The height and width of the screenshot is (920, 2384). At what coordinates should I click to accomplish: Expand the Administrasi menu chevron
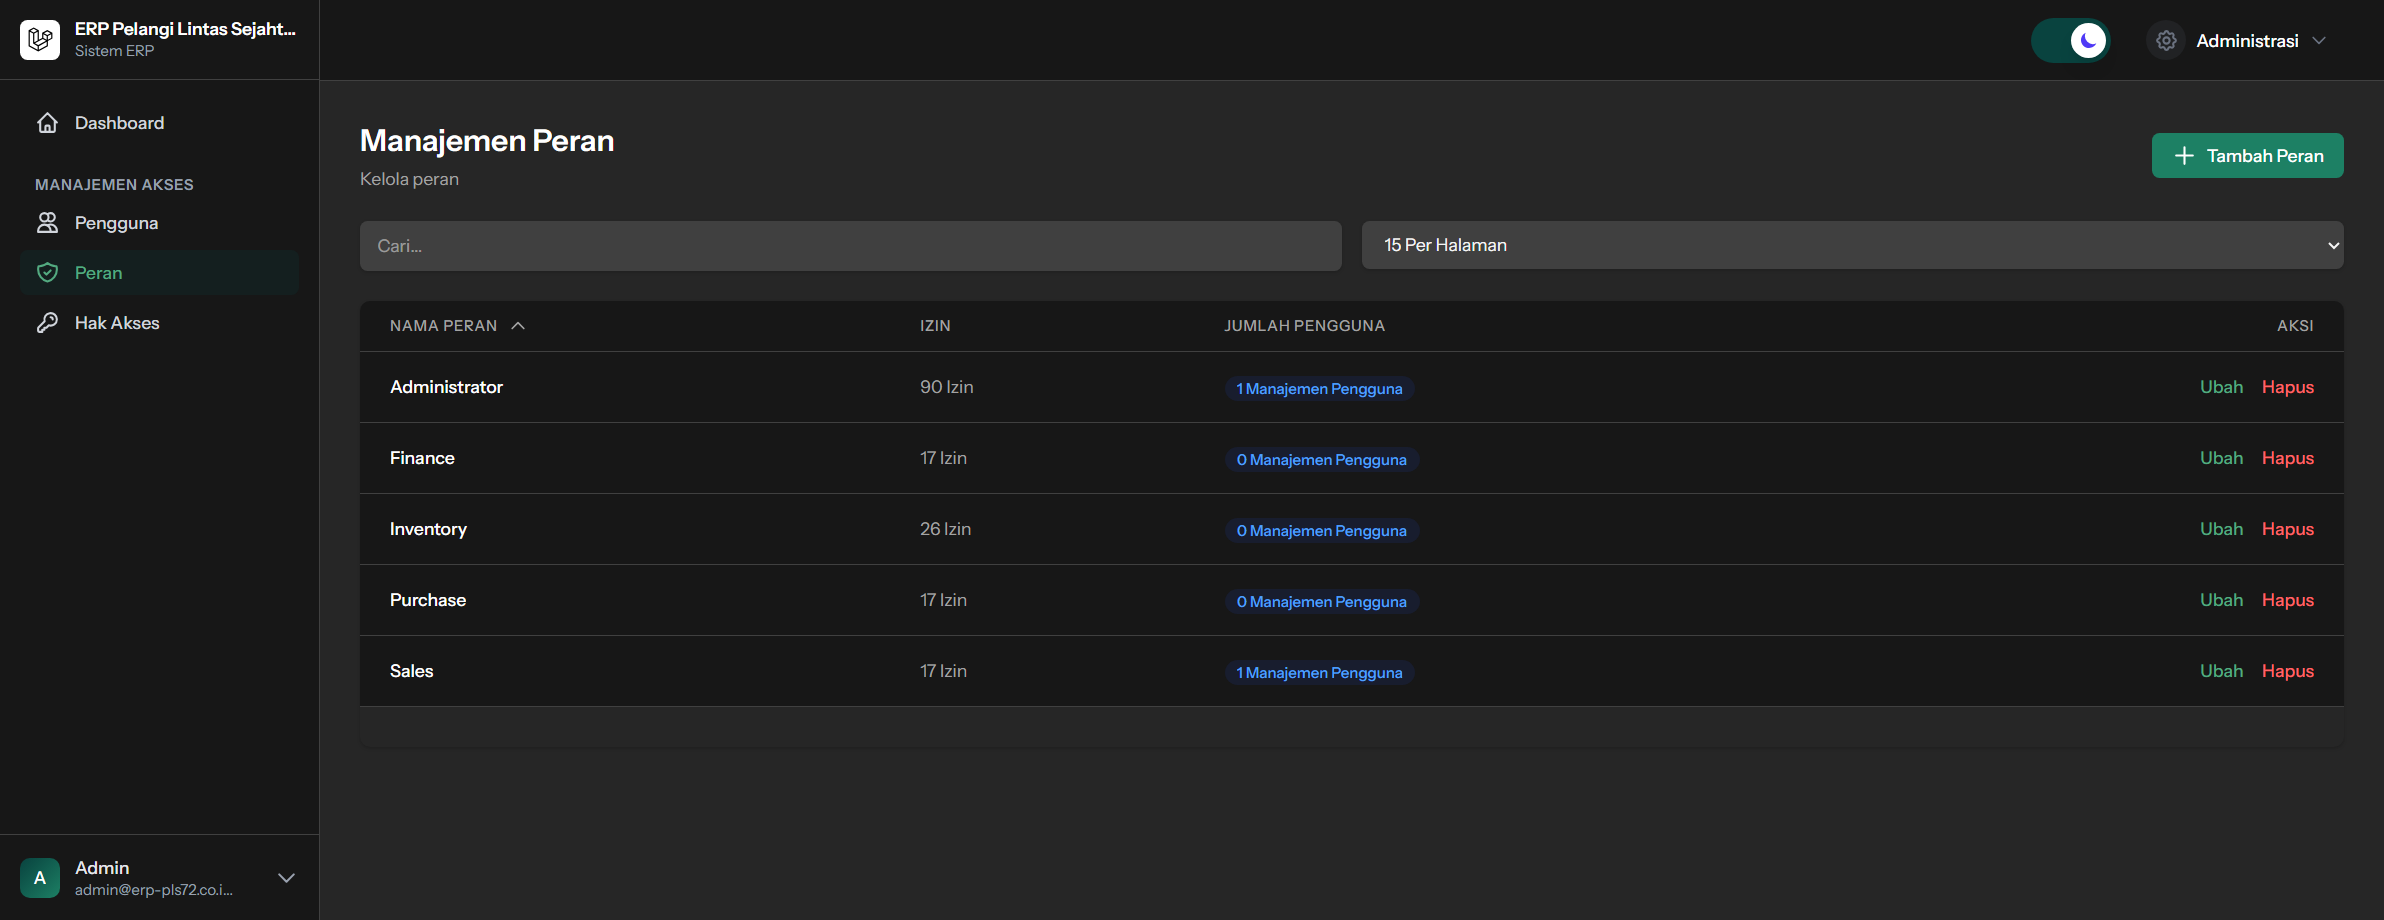(x=2320, y=41)
